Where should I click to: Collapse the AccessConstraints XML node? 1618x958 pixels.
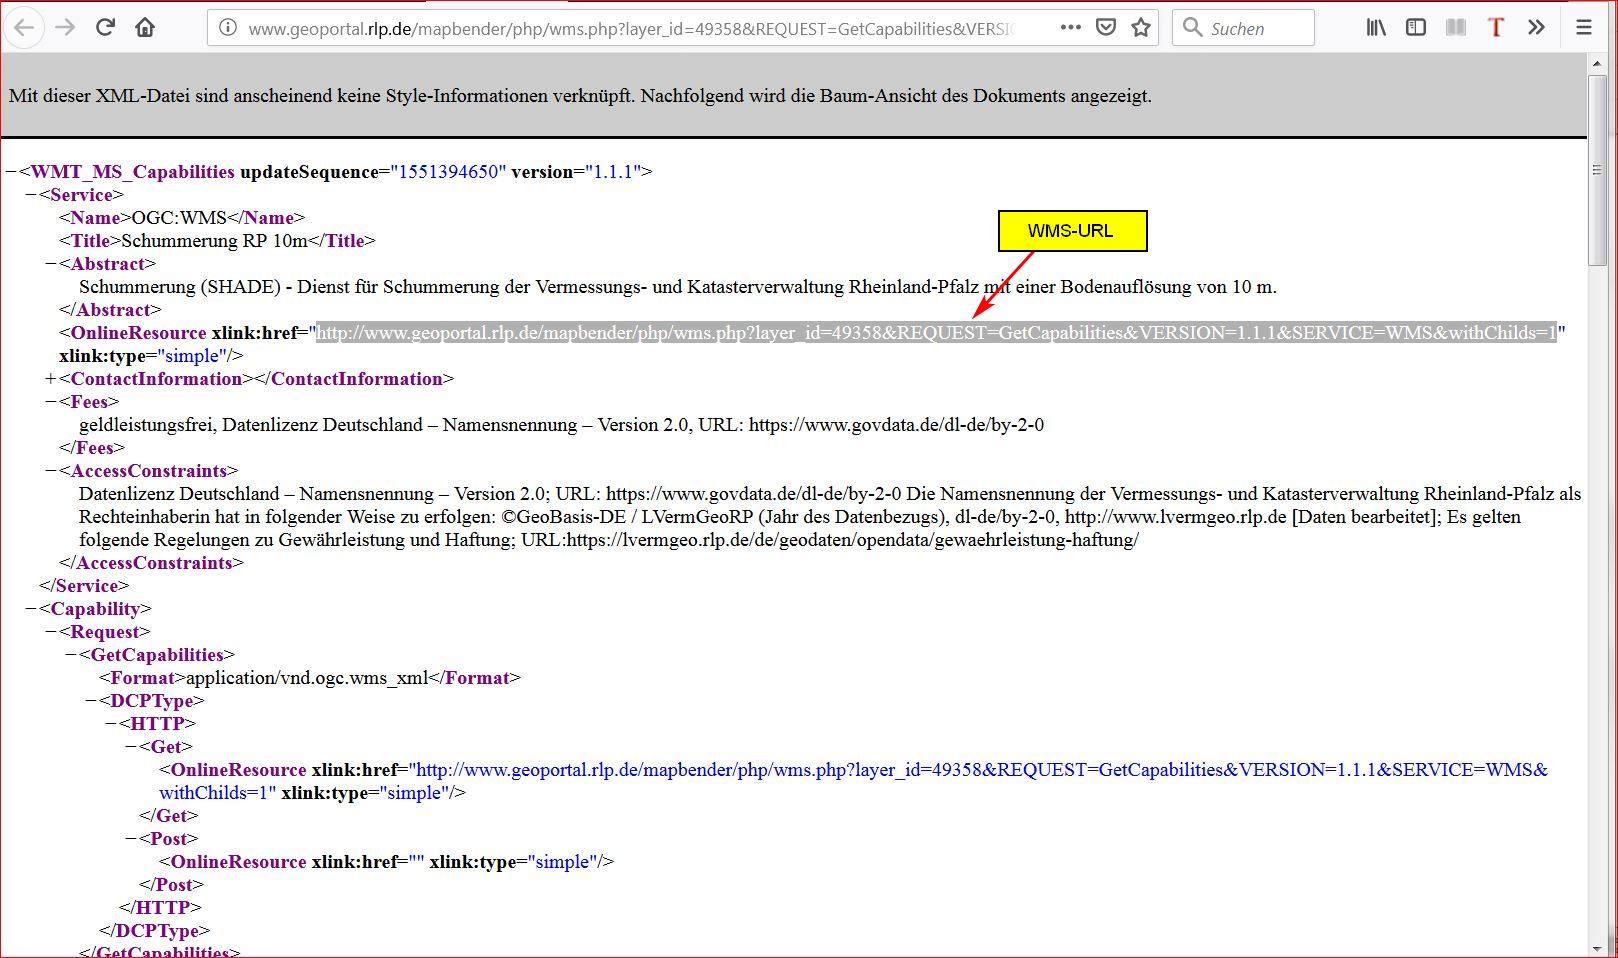[x=51, y=471]
